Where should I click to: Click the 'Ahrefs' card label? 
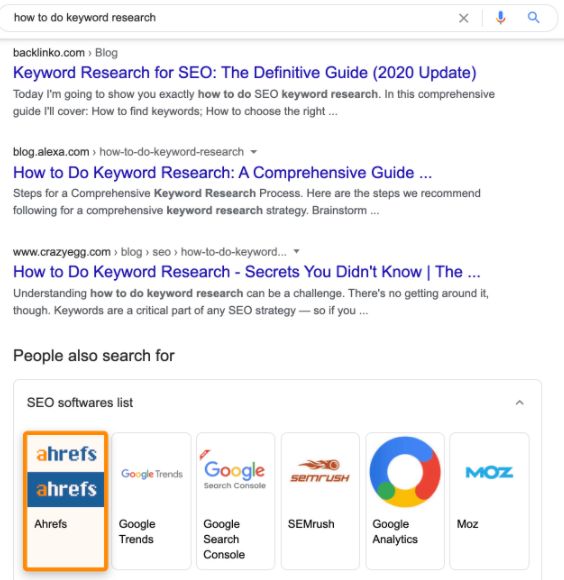pos(51,524)
